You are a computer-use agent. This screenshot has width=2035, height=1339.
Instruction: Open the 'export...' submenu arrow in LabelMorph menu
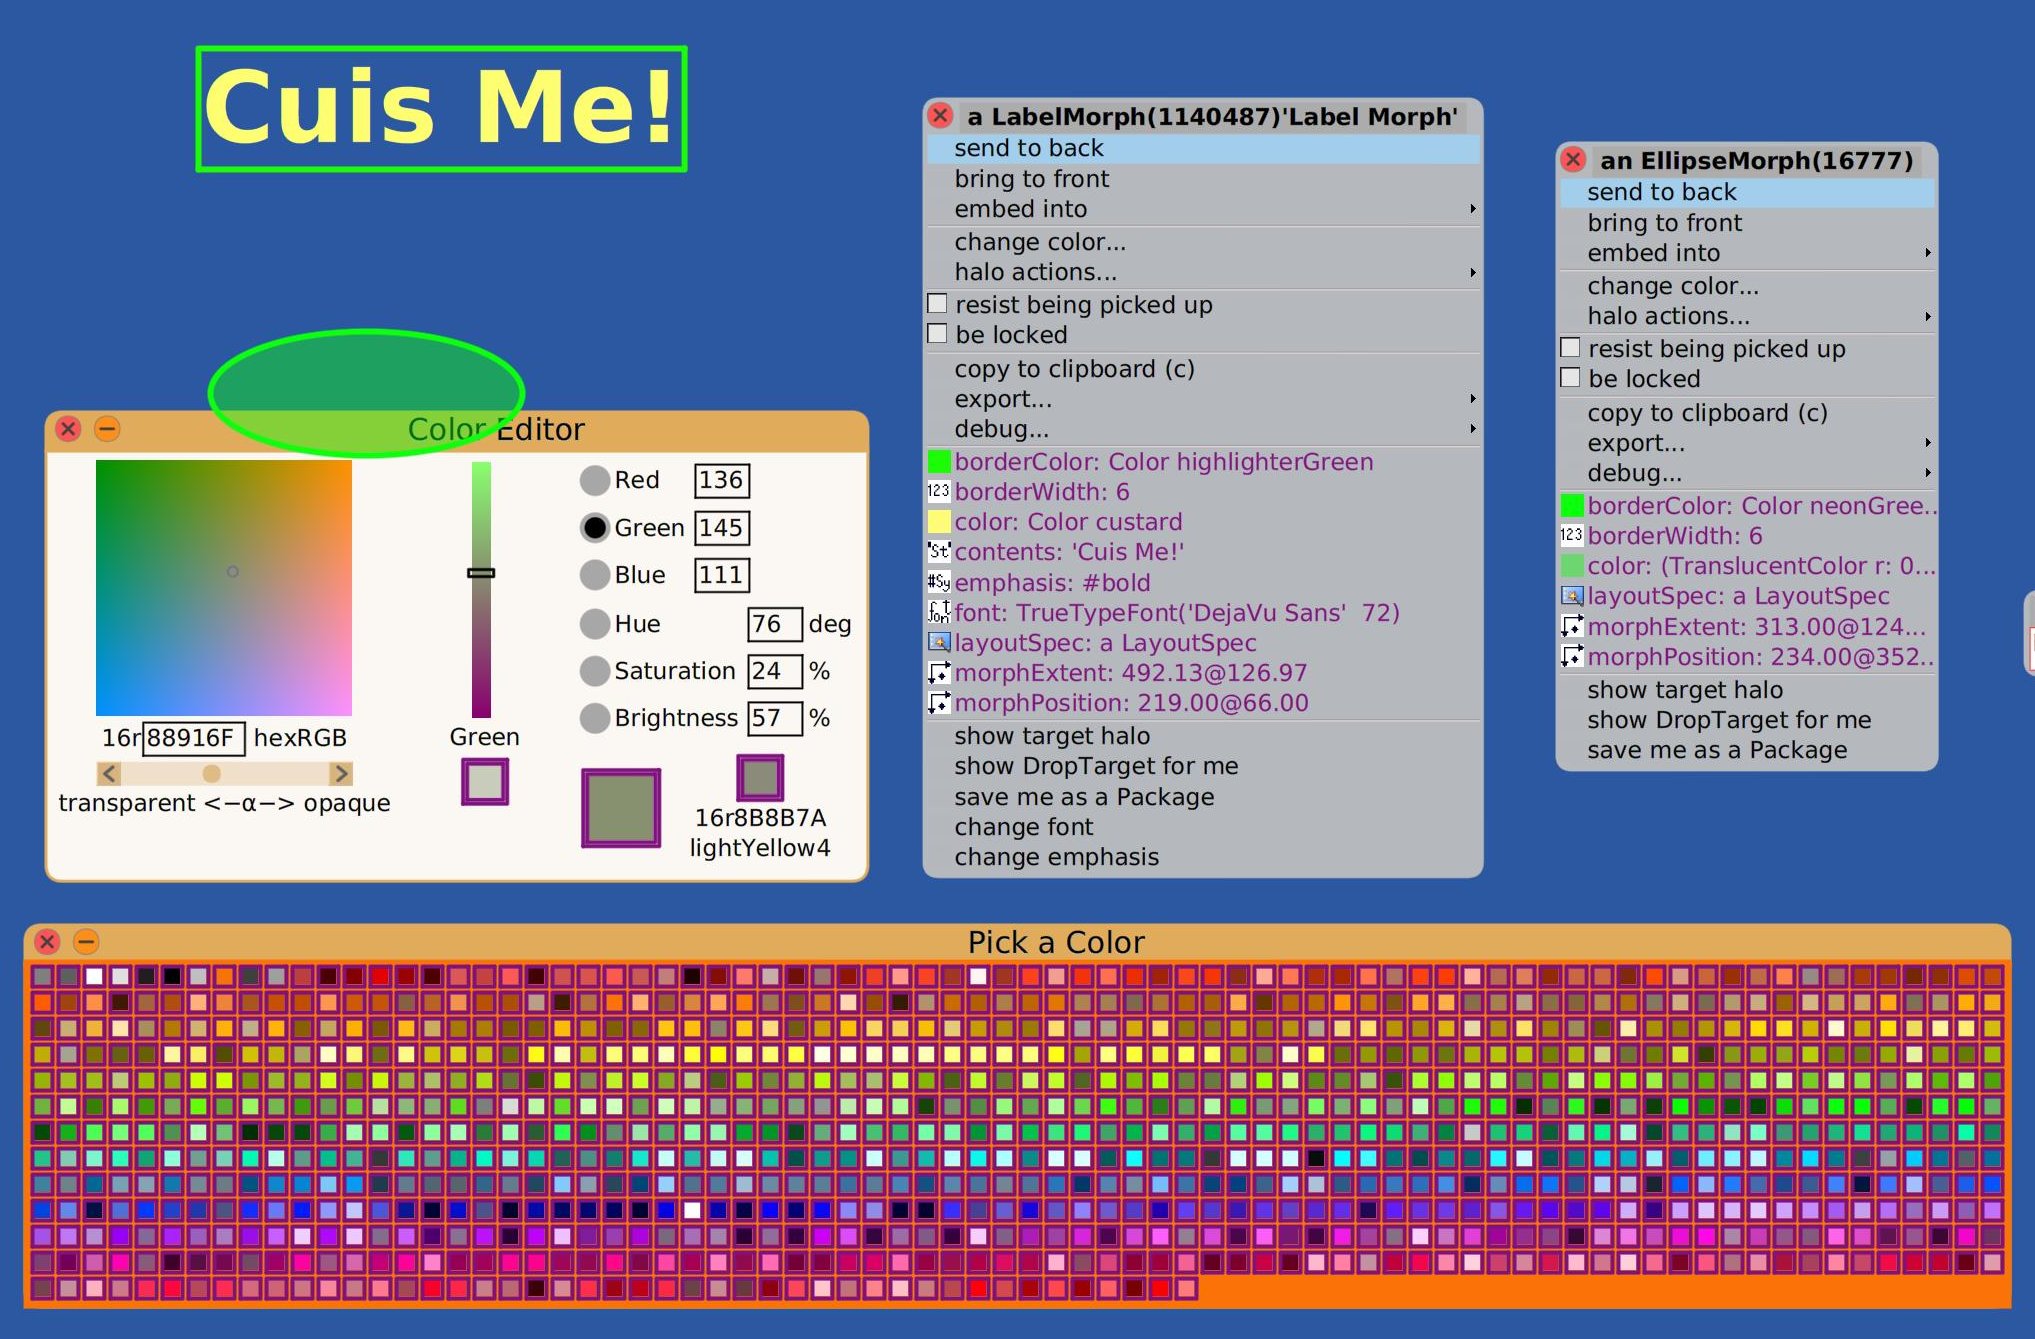(1472, 399)
